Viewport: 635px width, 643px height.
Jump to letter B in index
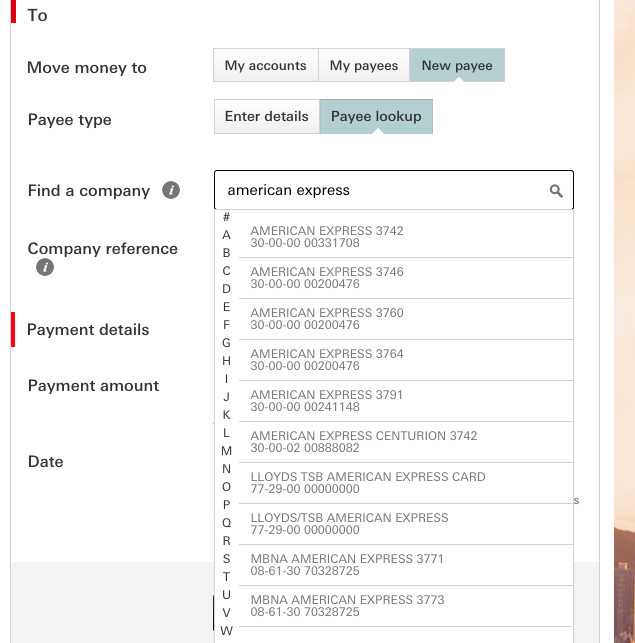(x=226, y=253)
